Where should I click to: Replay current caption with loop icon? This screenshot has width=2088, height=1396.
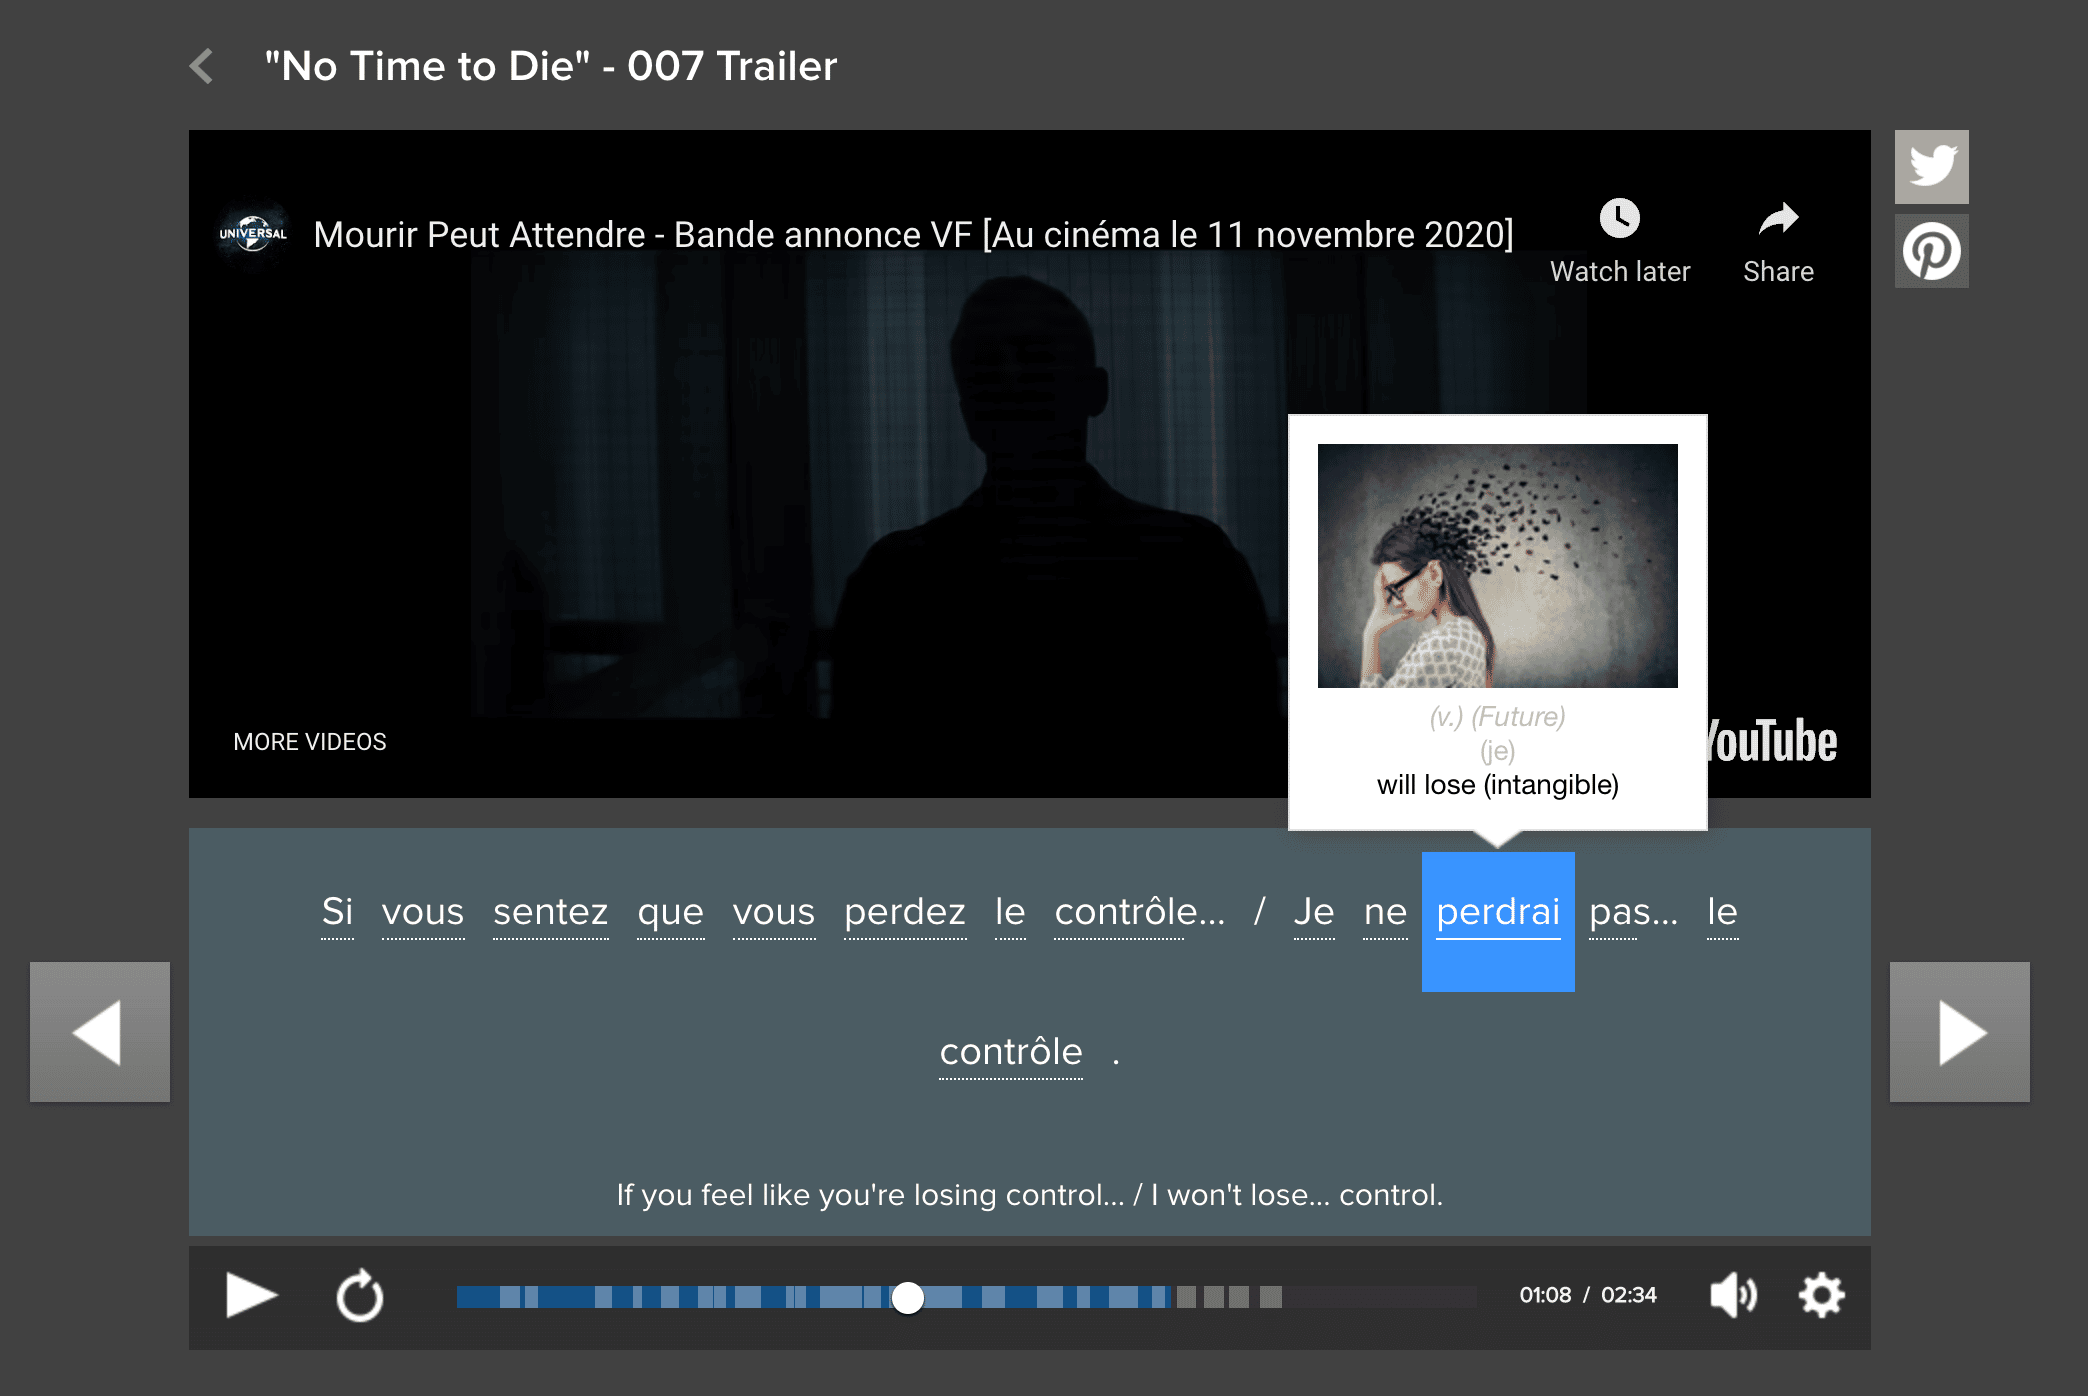(x=359, y=1297)
